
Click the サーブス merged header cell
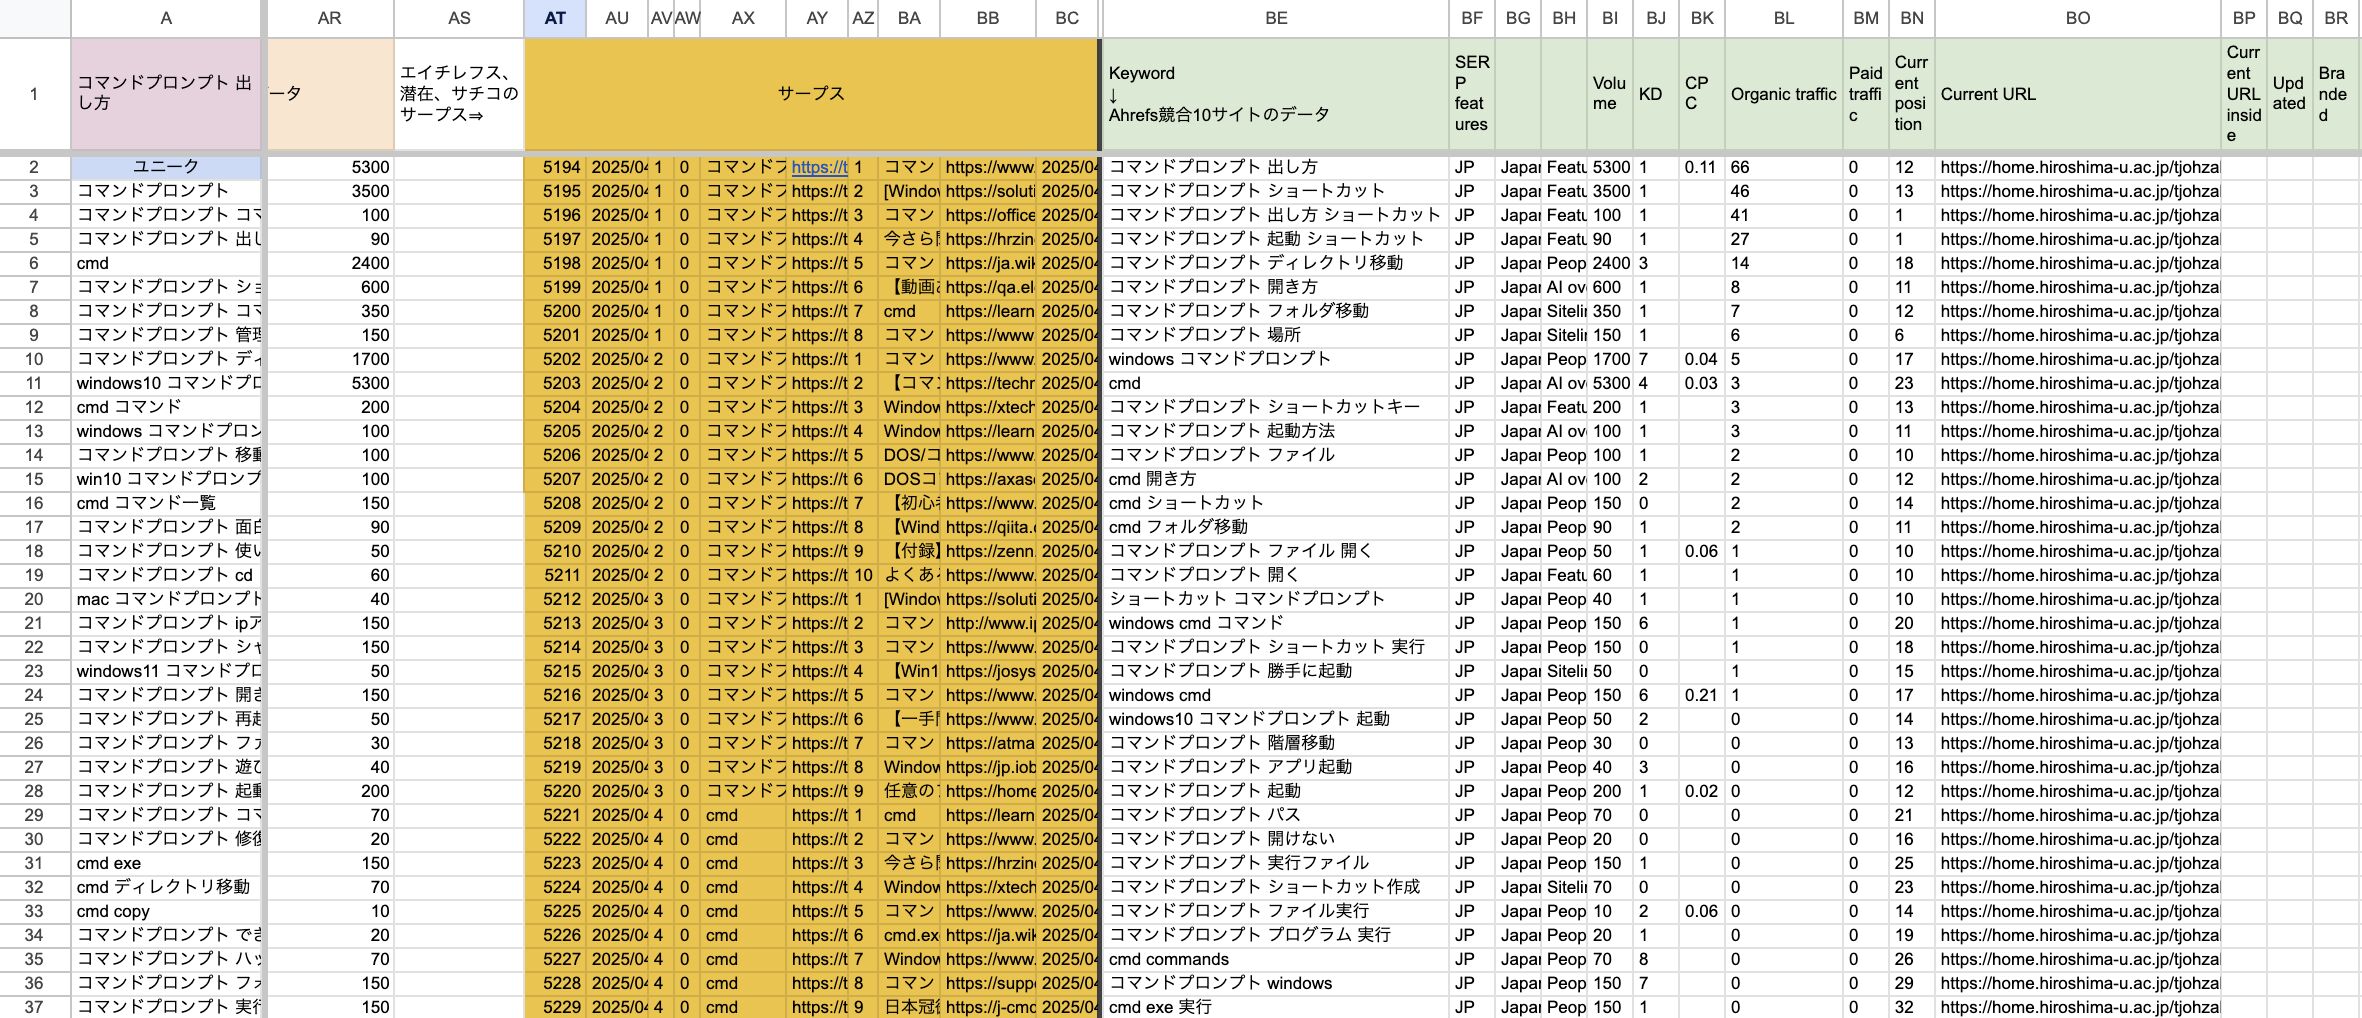[811, 94]
